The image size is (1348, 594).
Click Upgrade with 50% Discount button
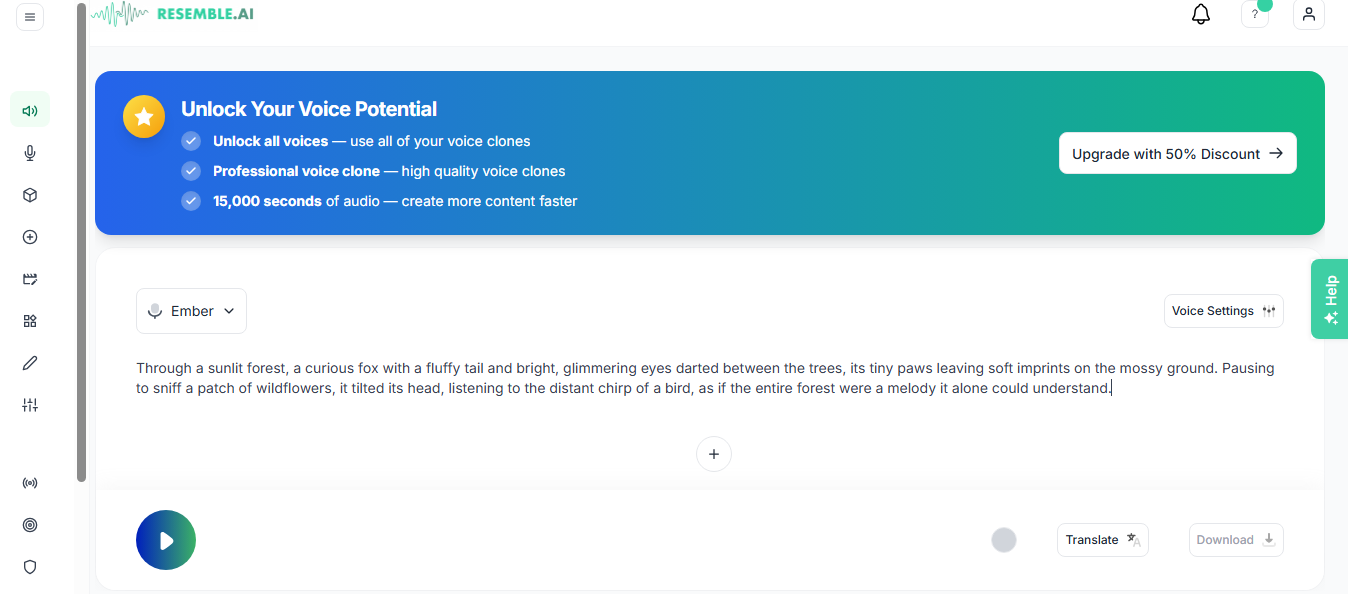(1177, 154)
